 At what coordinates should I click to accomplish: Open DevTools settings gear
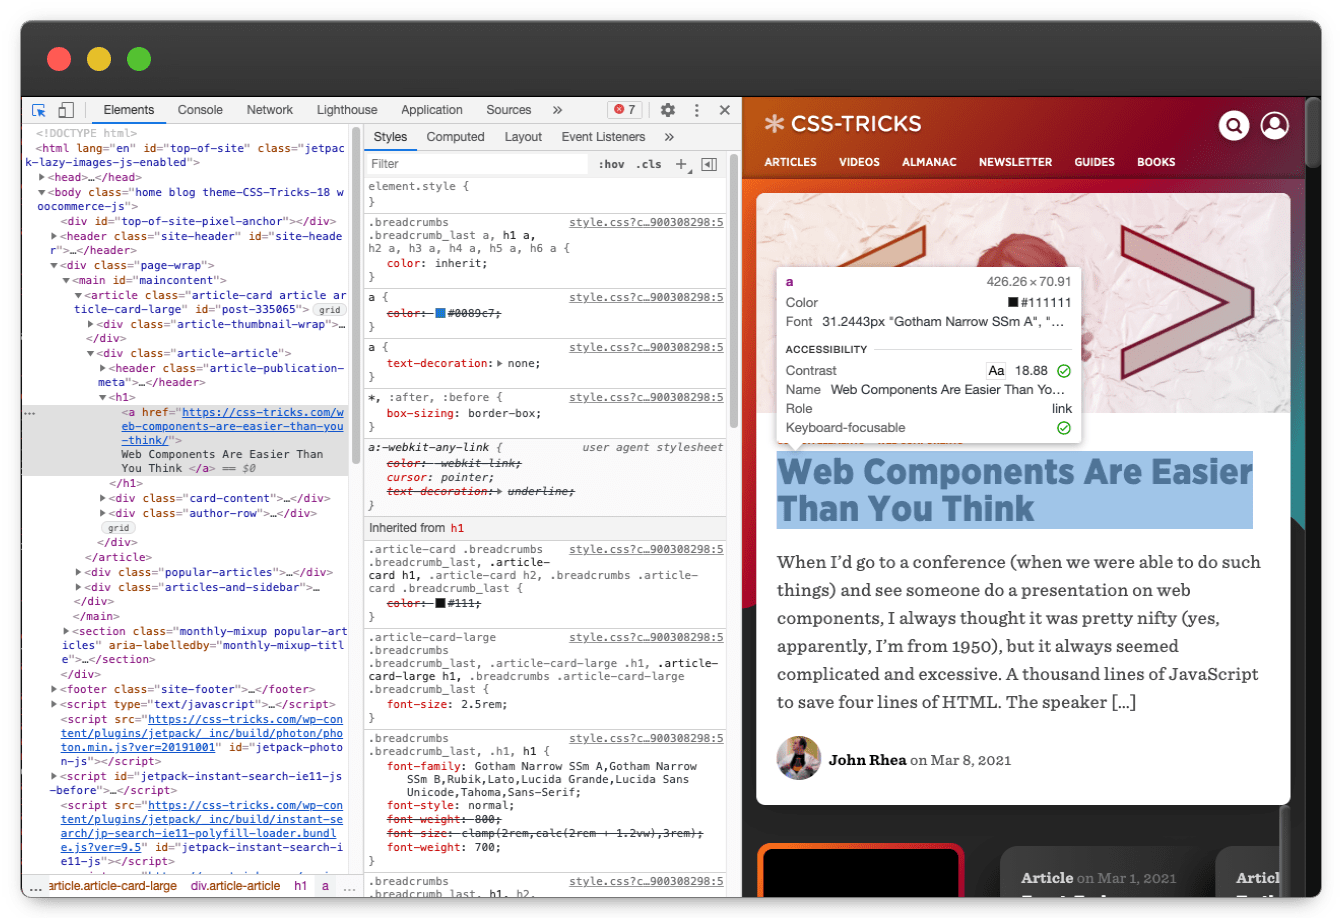(668, 110)
